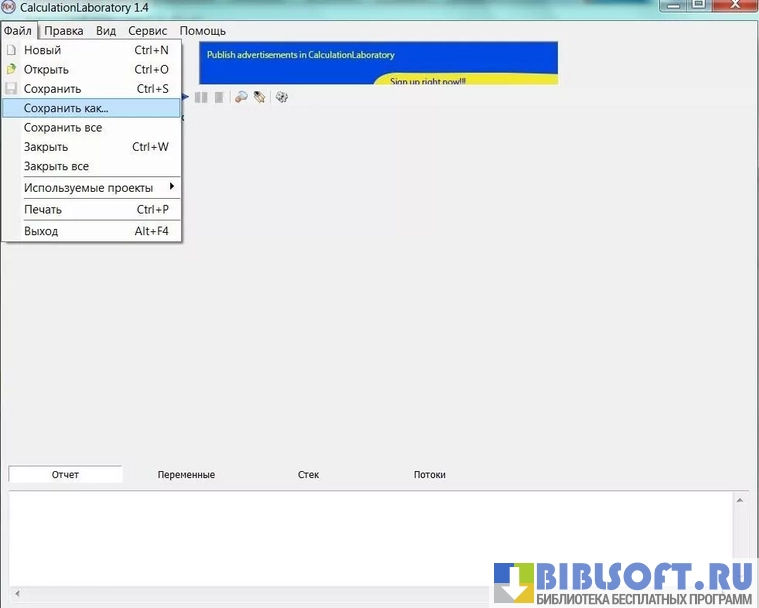Choose Сохранить как... from the menu

[66, 108]
